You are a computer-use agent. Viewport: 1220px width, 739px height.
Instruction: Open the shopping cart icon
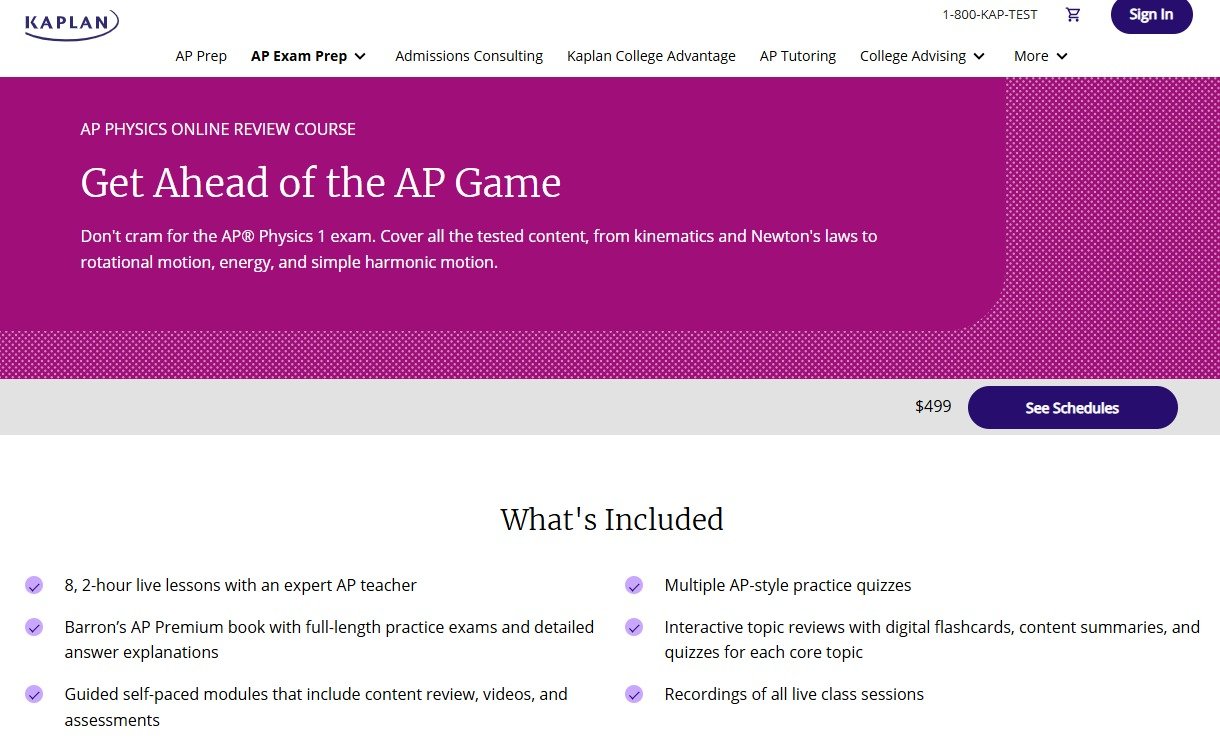(x=1073, y=15)
